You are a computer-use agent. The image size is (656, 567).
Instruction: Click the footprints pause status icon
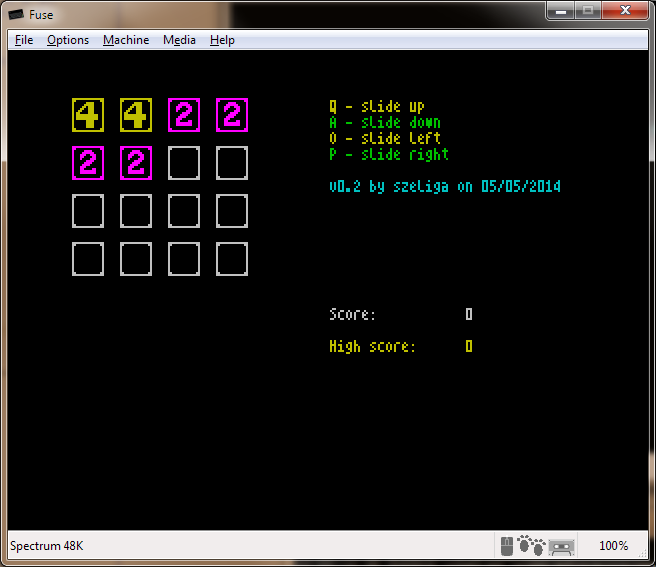coord(531,546)
